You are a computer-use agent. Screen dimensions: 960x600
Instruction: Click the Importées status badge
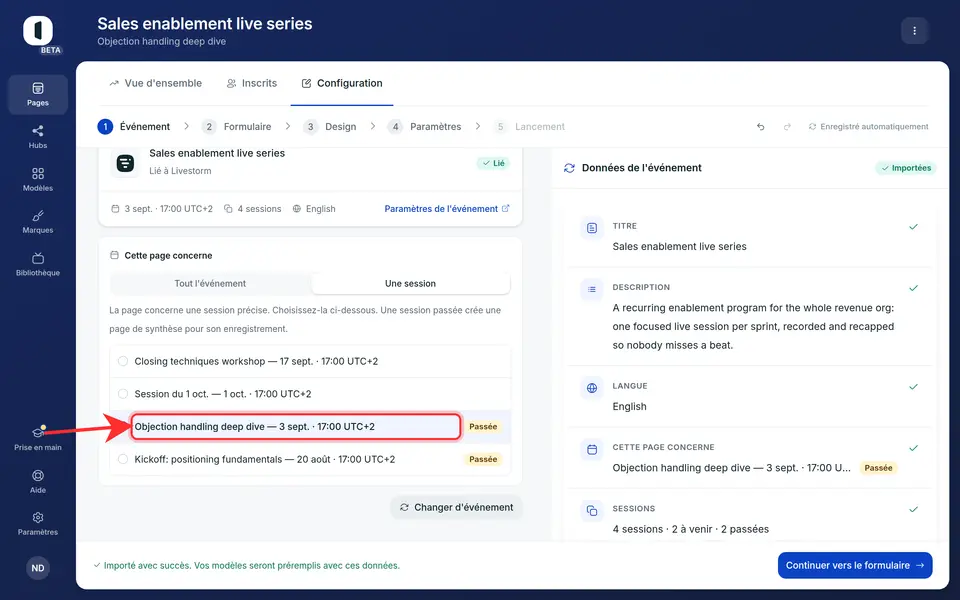click(x=906, y=168)
